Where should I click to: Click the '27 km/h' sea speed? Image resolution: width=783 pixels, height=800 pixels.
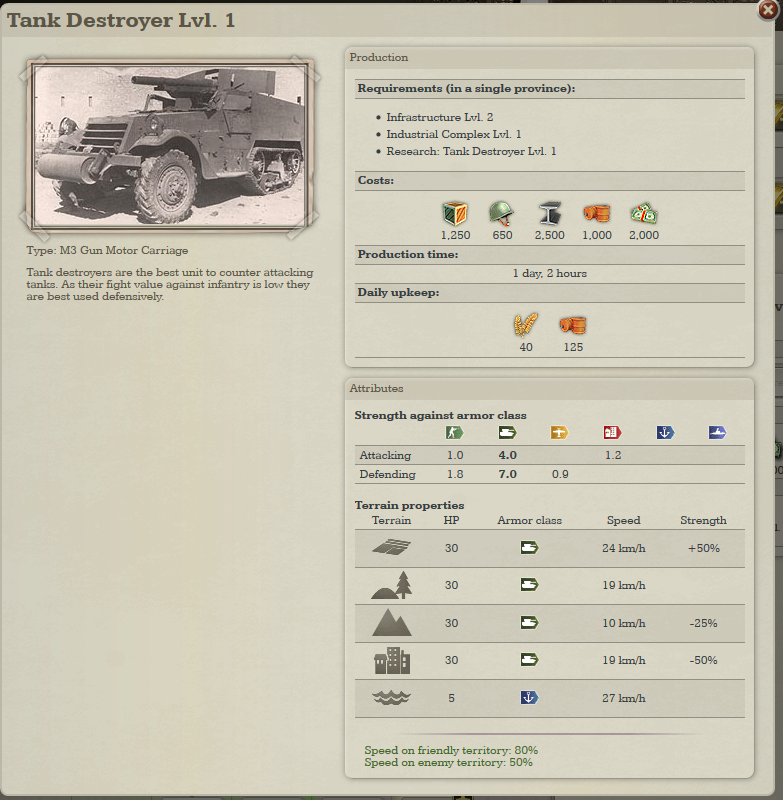pos(623,698)
